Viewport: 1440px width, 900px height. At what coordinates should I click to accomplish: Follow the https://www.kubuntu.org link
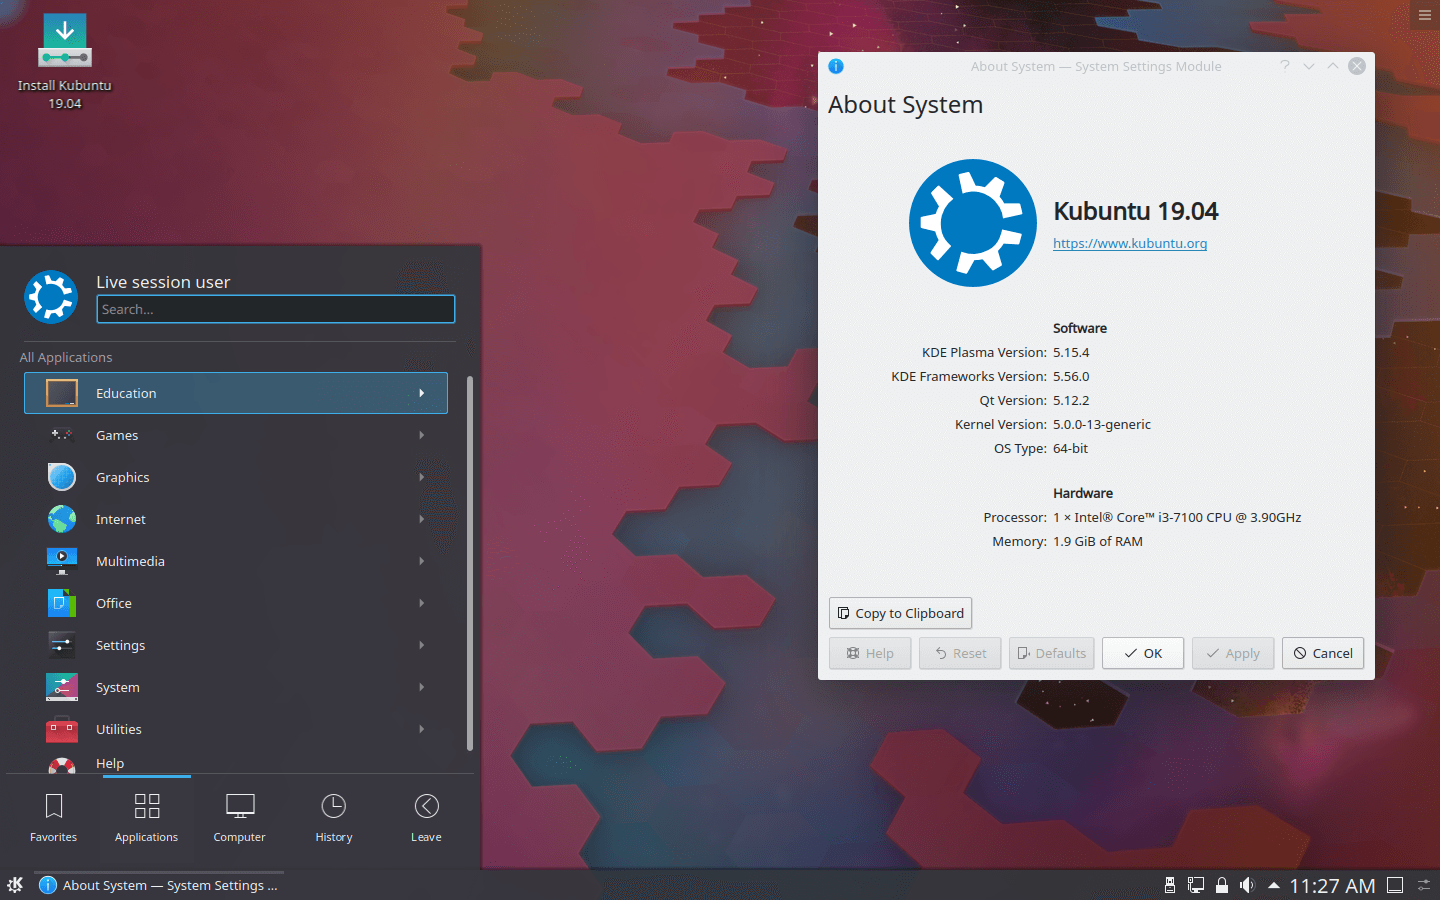pos(1130,243)
